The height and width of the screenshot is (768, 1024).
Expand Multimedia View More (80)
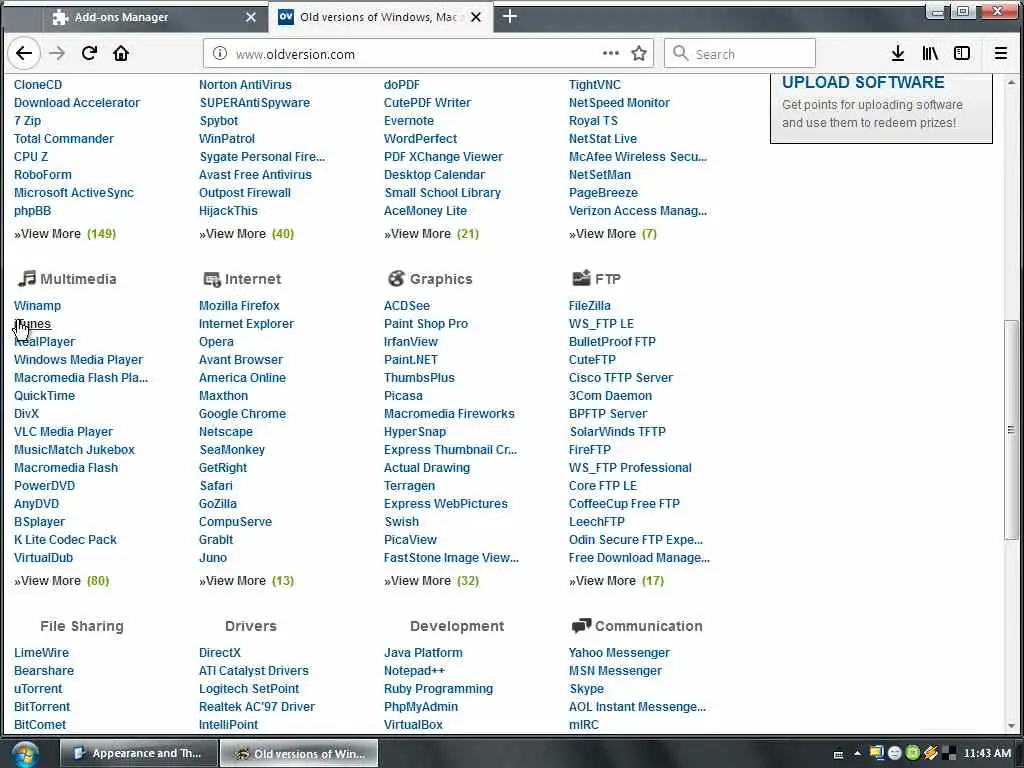tap(61, 581)
